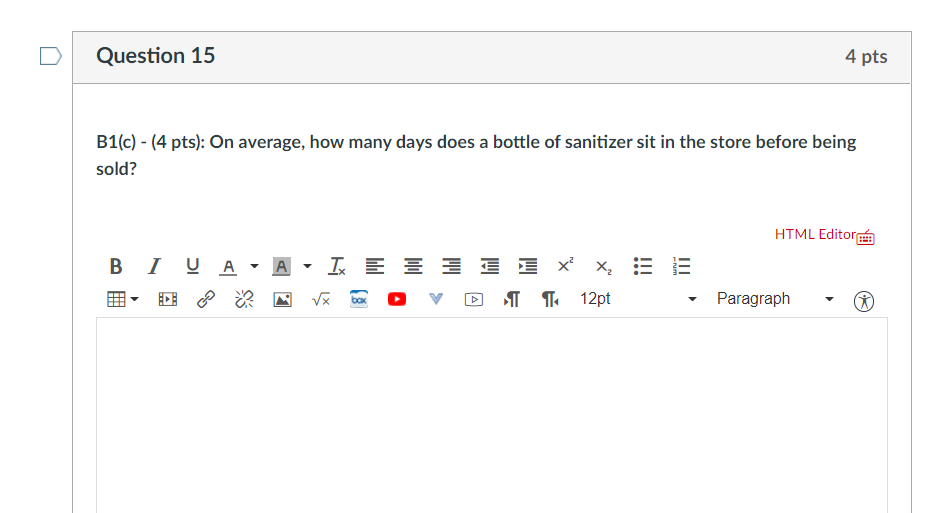
Task: Apply subscript formatting
Action: click(604, 267)
